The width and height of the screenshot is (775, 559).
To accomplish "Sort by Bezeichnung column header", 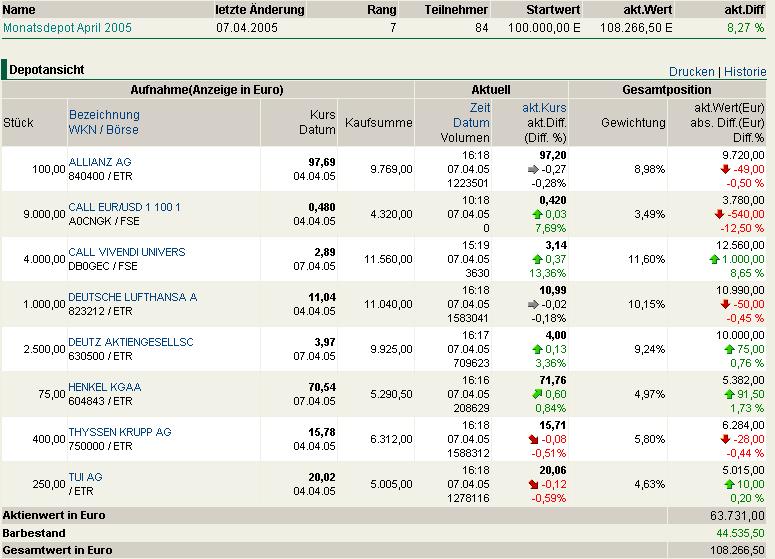I will pos(104,115).
